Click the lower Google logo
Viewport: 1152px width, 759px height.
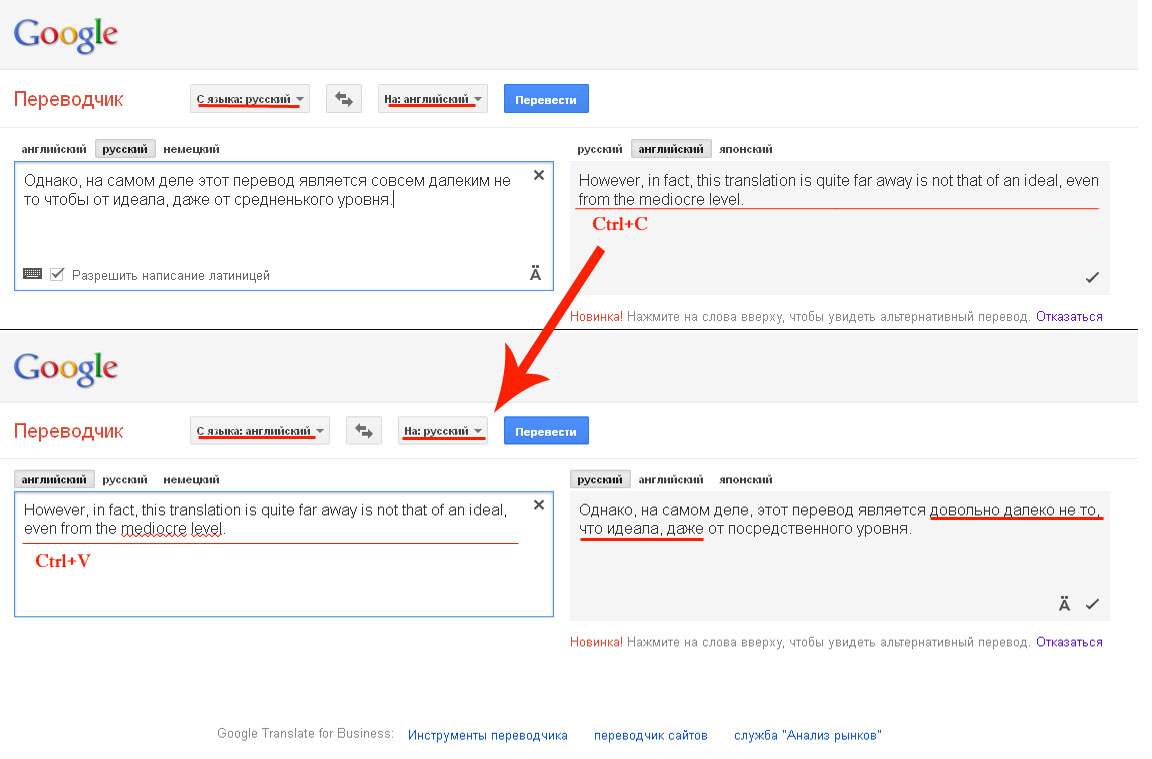tap(65, 368)
